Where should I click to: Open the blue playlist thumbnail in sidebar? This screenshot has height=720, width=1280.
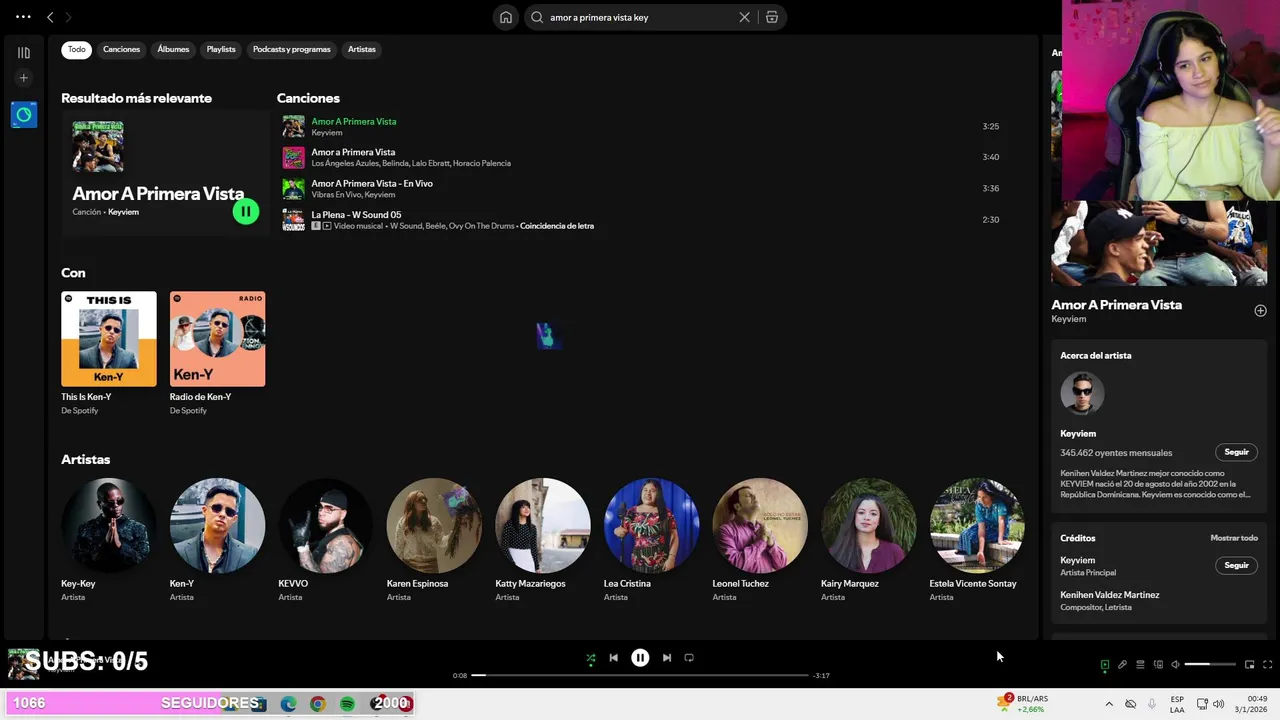click(24, 115)
